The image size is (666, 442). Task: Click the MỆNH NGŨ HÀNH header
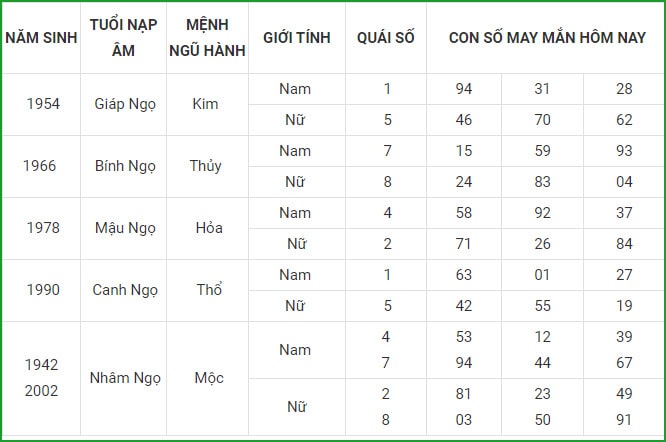coord(207,37)
